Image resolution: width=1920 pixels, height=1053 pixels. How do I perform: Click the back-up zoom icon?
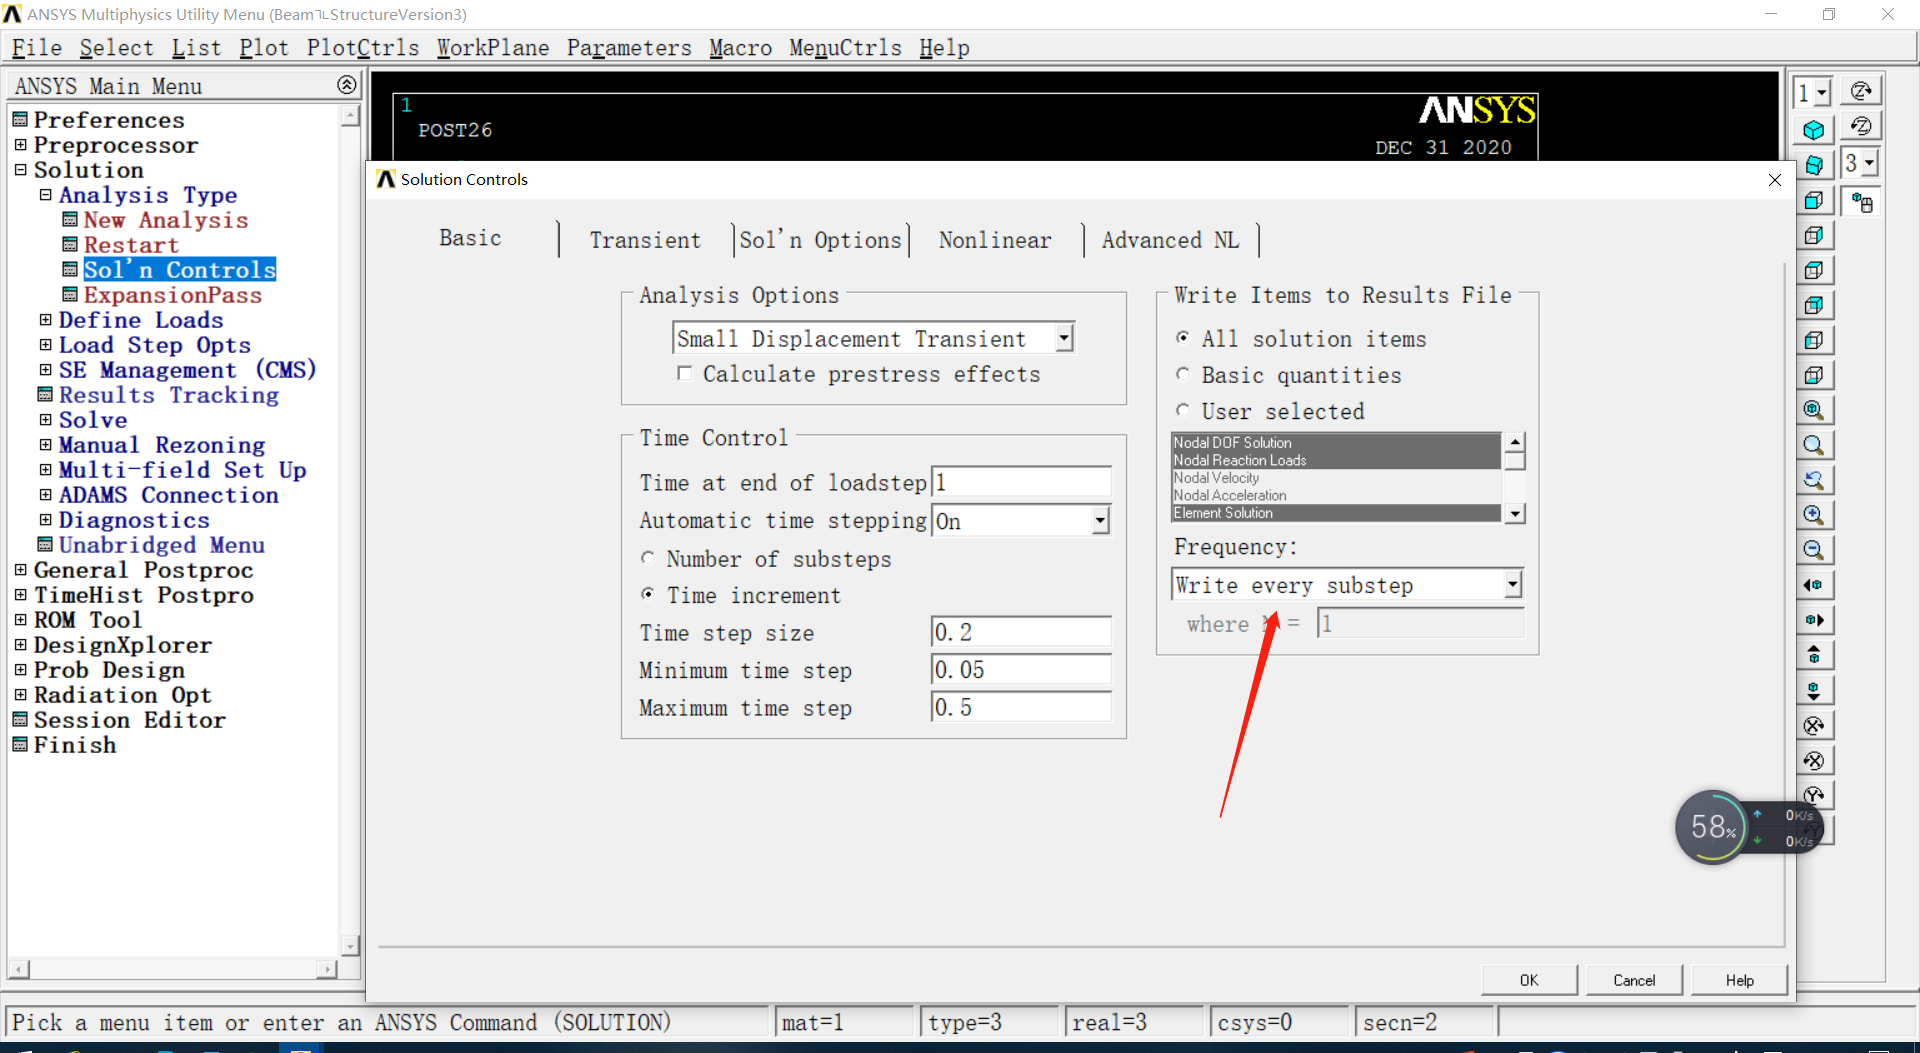[1813, 480]
